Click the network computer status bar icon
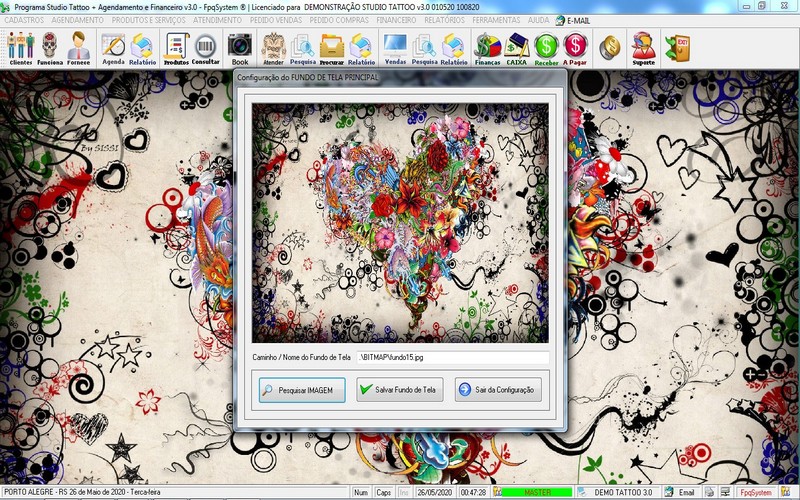This screenshot has height=500, width=800. point(726,492)
